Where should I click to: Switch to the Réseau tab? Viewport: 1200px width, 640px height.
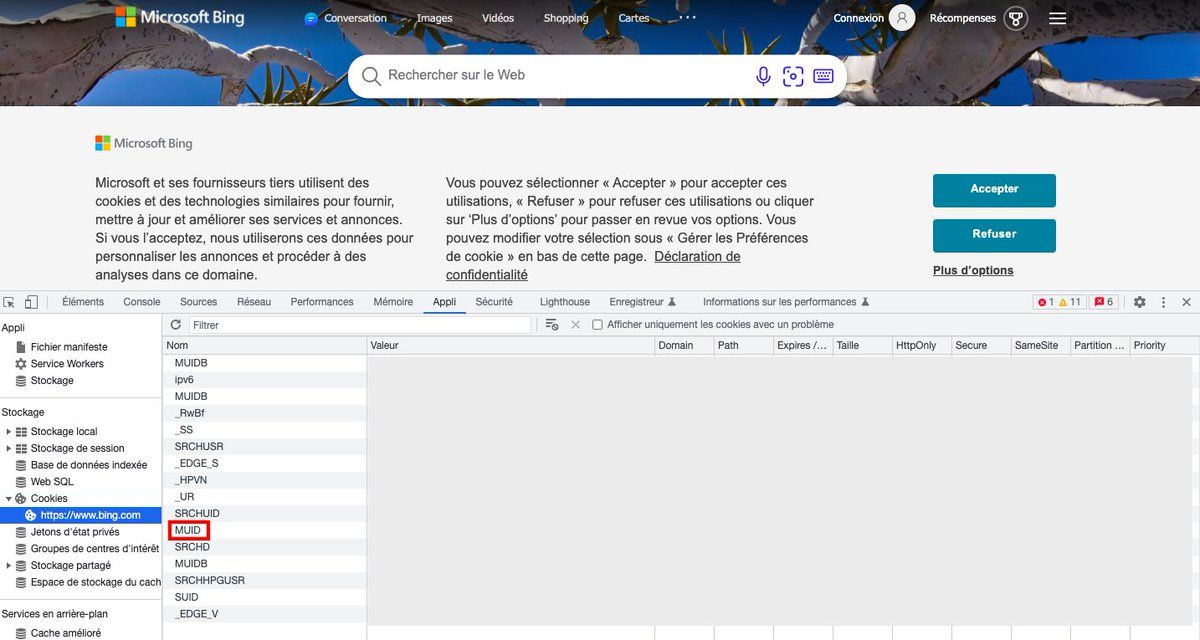(254, 302)
